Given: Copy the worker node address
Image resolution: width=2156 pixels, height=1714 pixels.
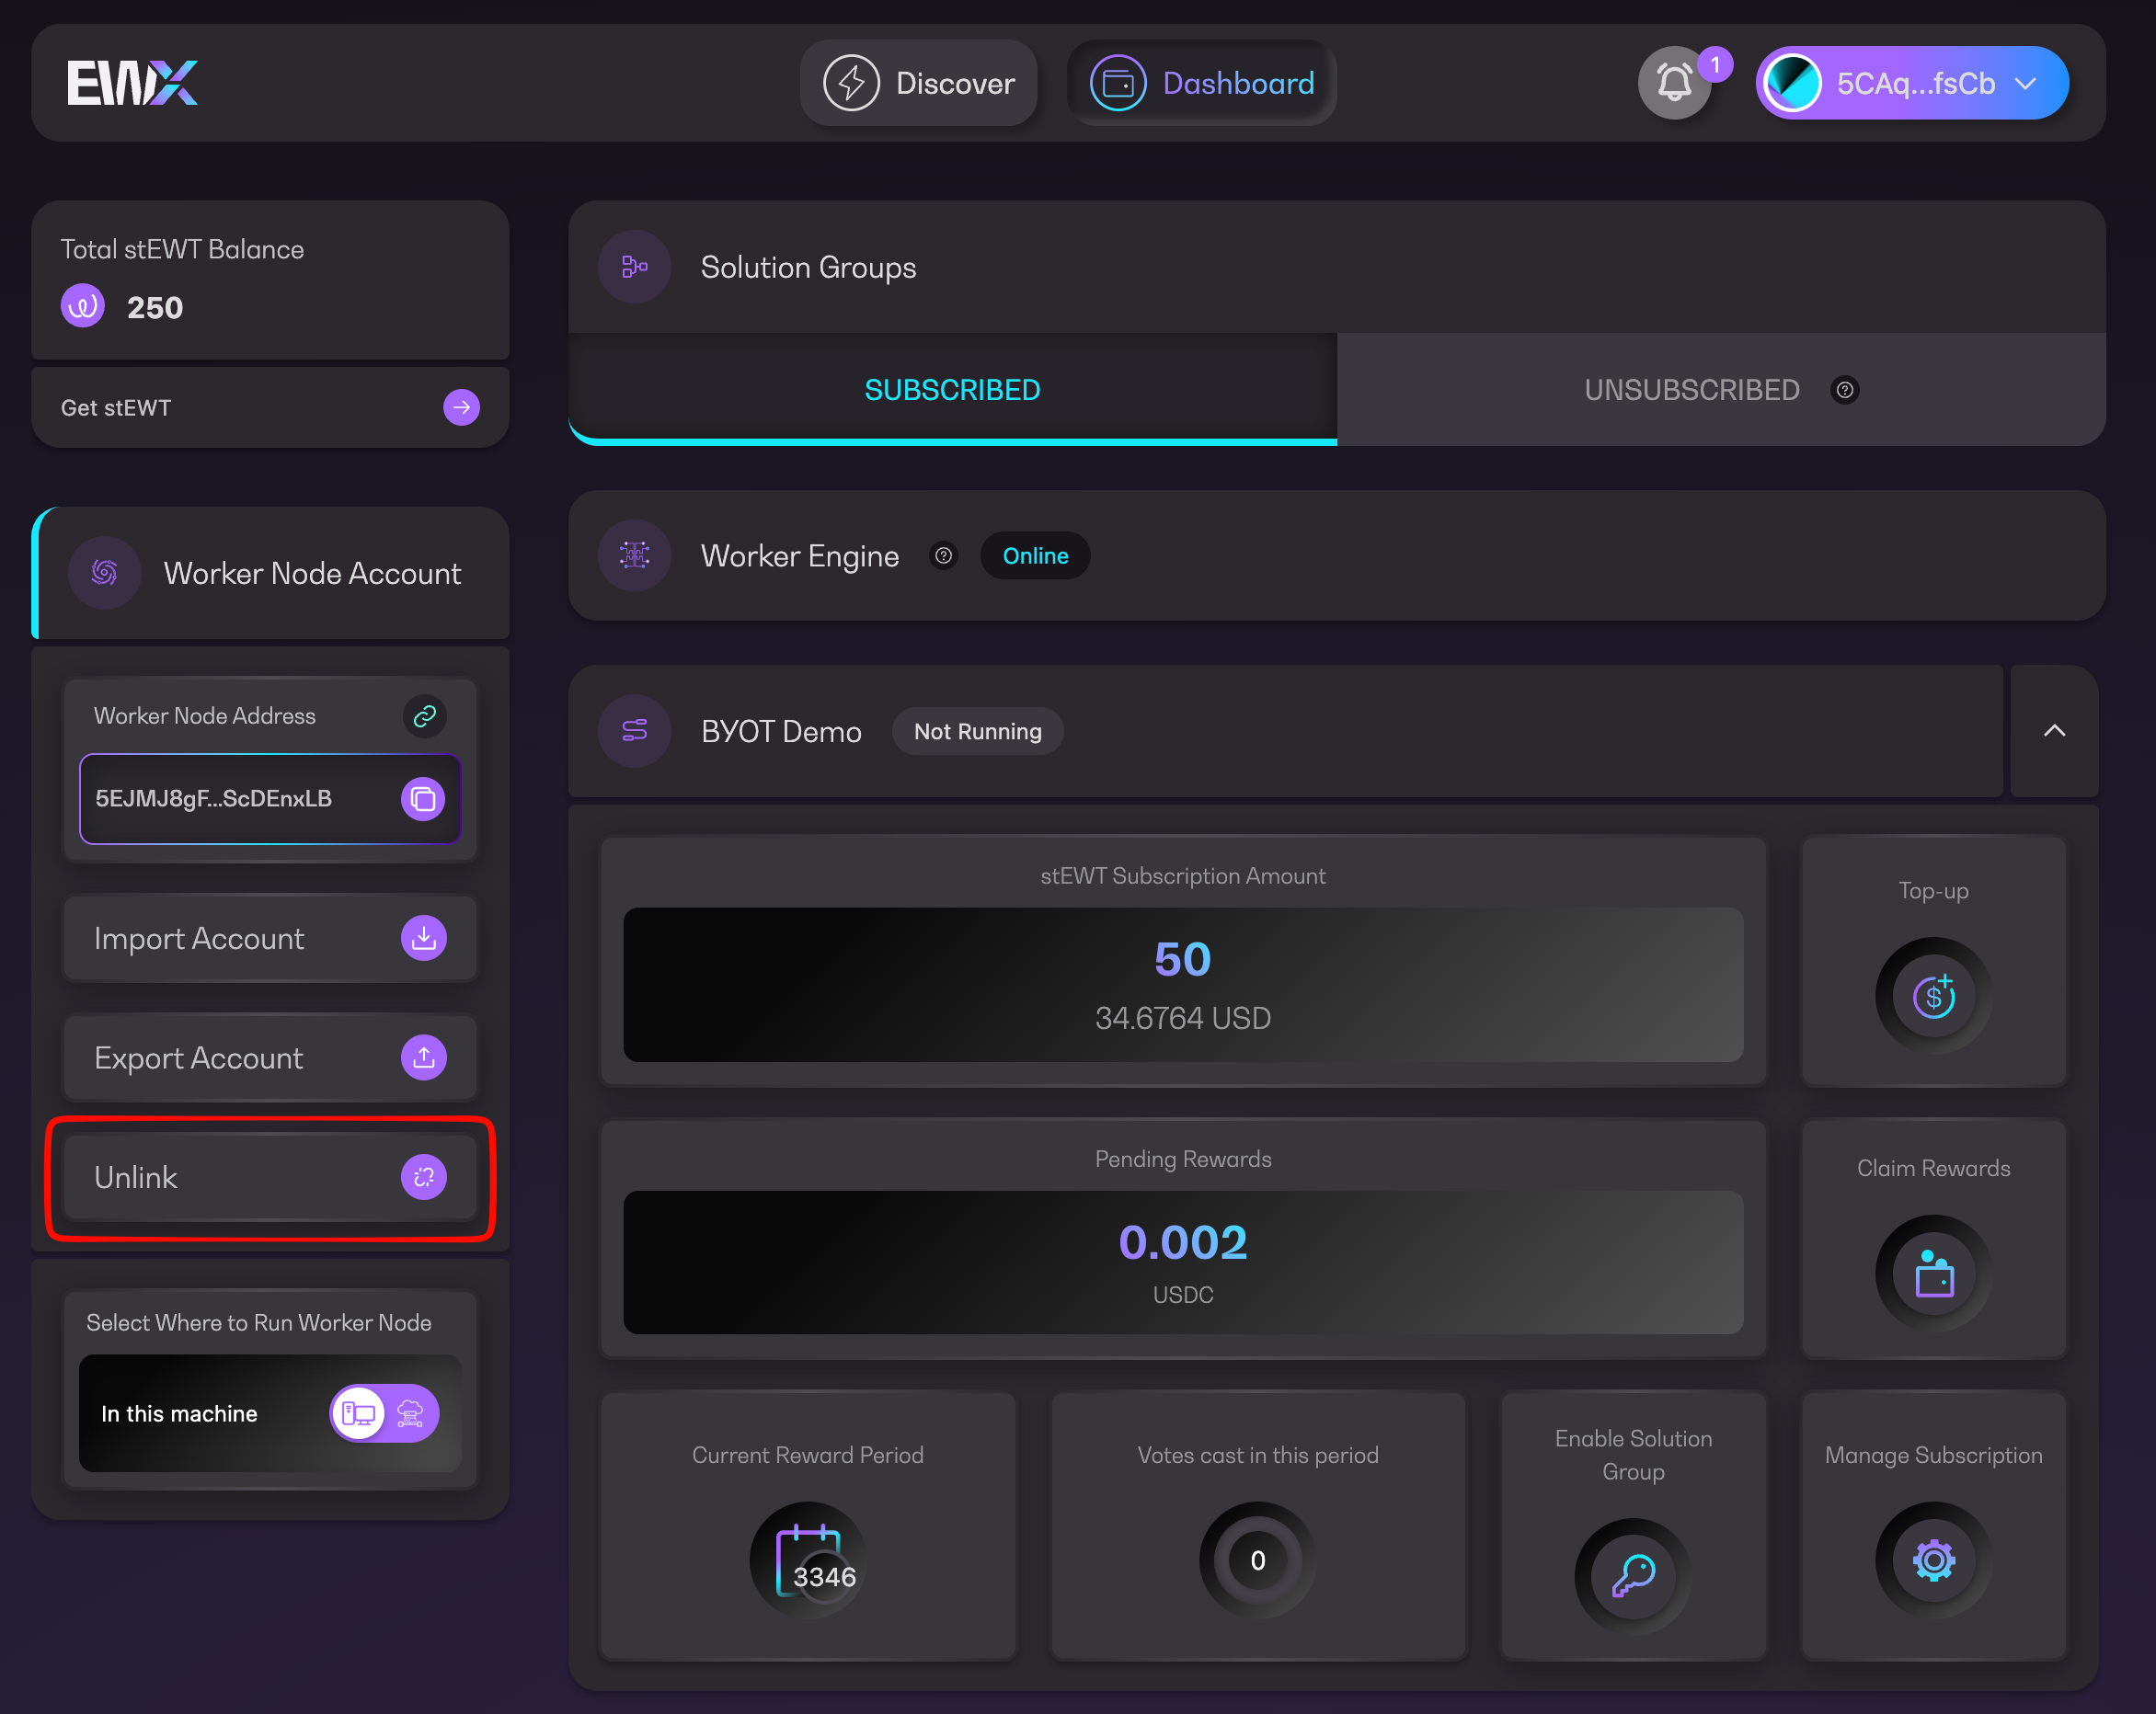Looking at the screenshot, I should (423, 798).
